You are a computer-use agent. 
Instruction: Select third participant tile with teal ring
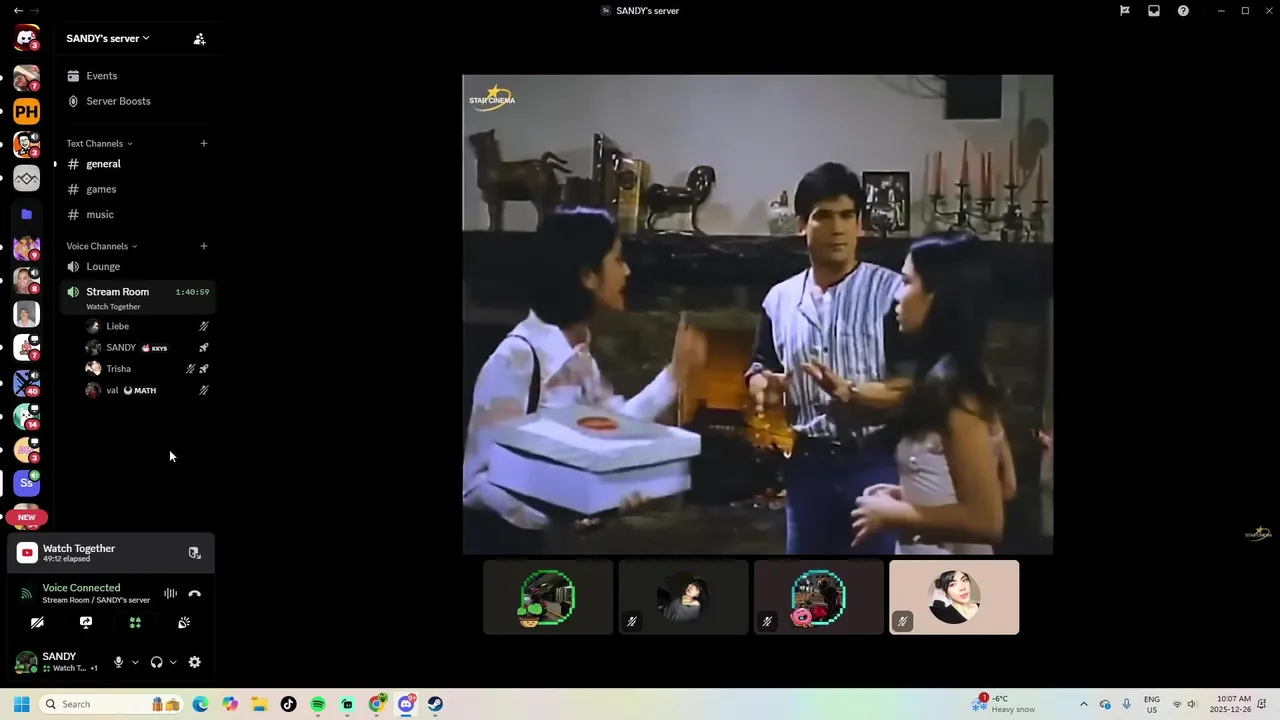819,597
